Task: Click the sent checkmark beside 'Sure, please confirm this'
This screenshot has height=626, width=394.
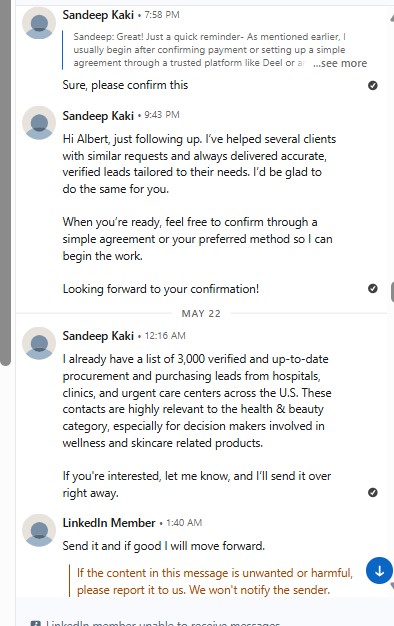Action: (373, 85)
